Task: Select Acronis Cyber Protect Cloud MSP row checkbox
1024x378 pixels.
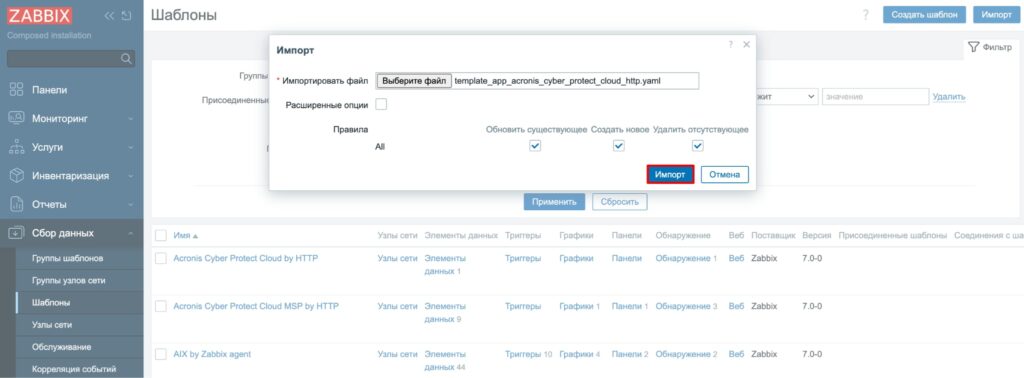Action: (x=161, y=306)
